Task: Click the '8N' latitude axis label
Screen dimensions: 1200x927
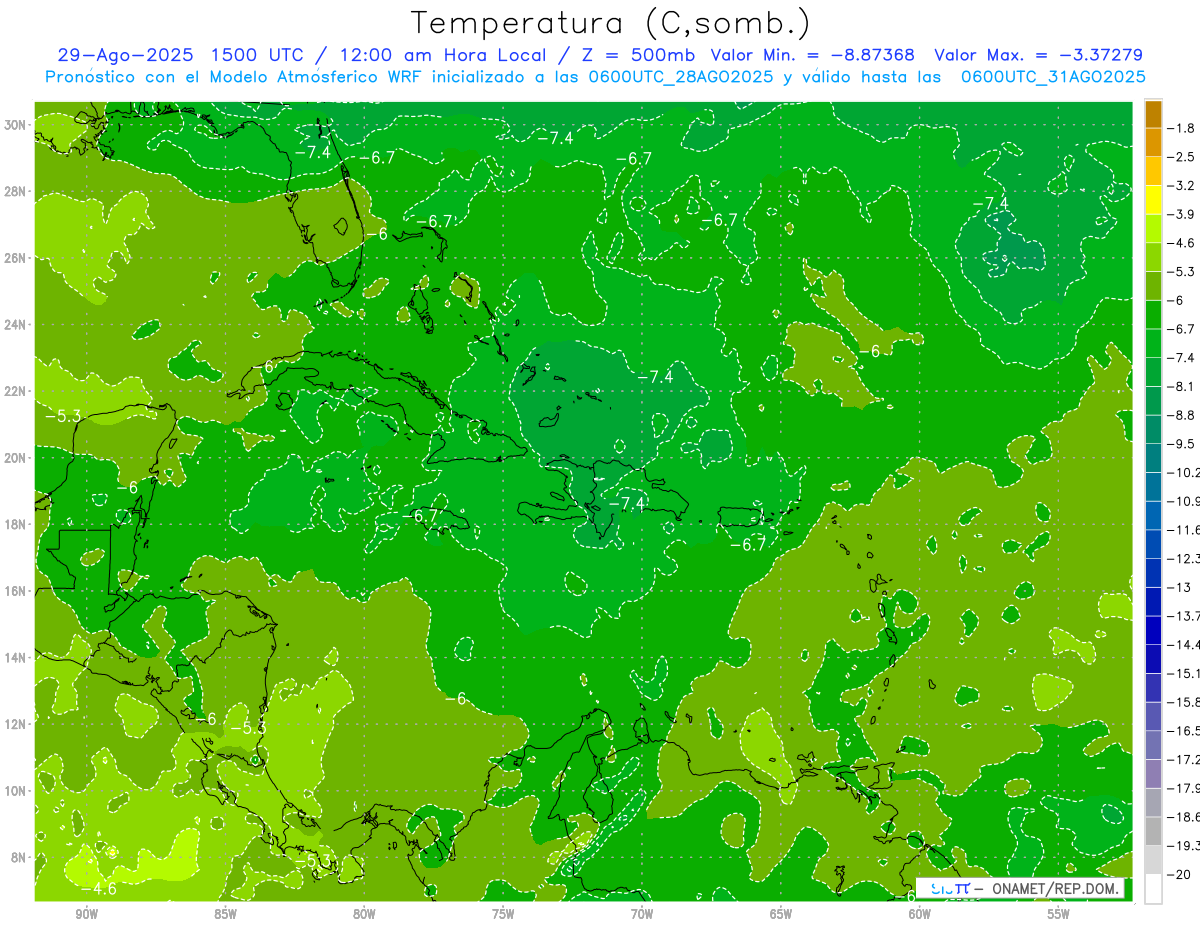Action: click(x=20, y=857)
